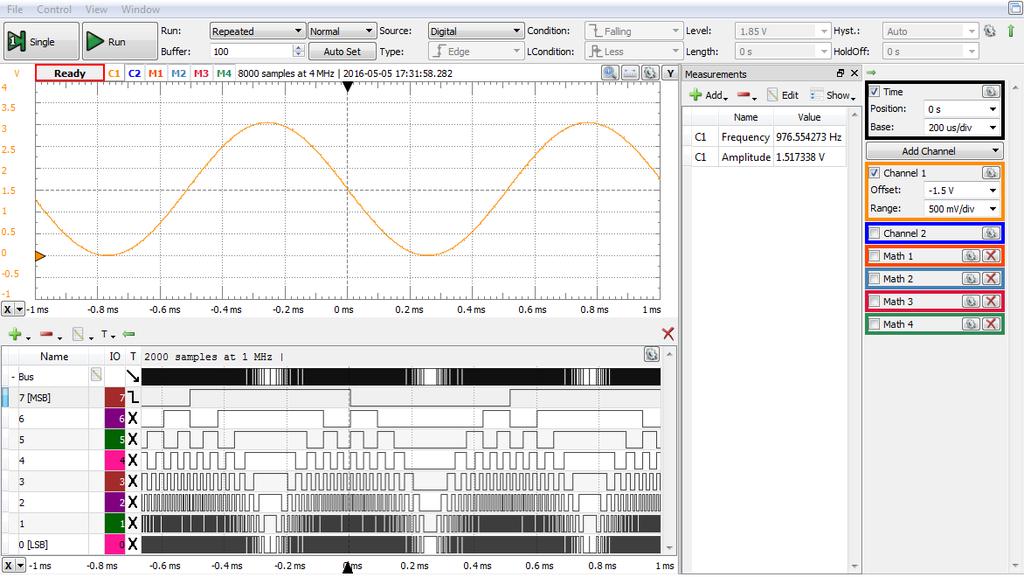
Task: Click the trigger position marker atop plot
Action: coord(347,87)
